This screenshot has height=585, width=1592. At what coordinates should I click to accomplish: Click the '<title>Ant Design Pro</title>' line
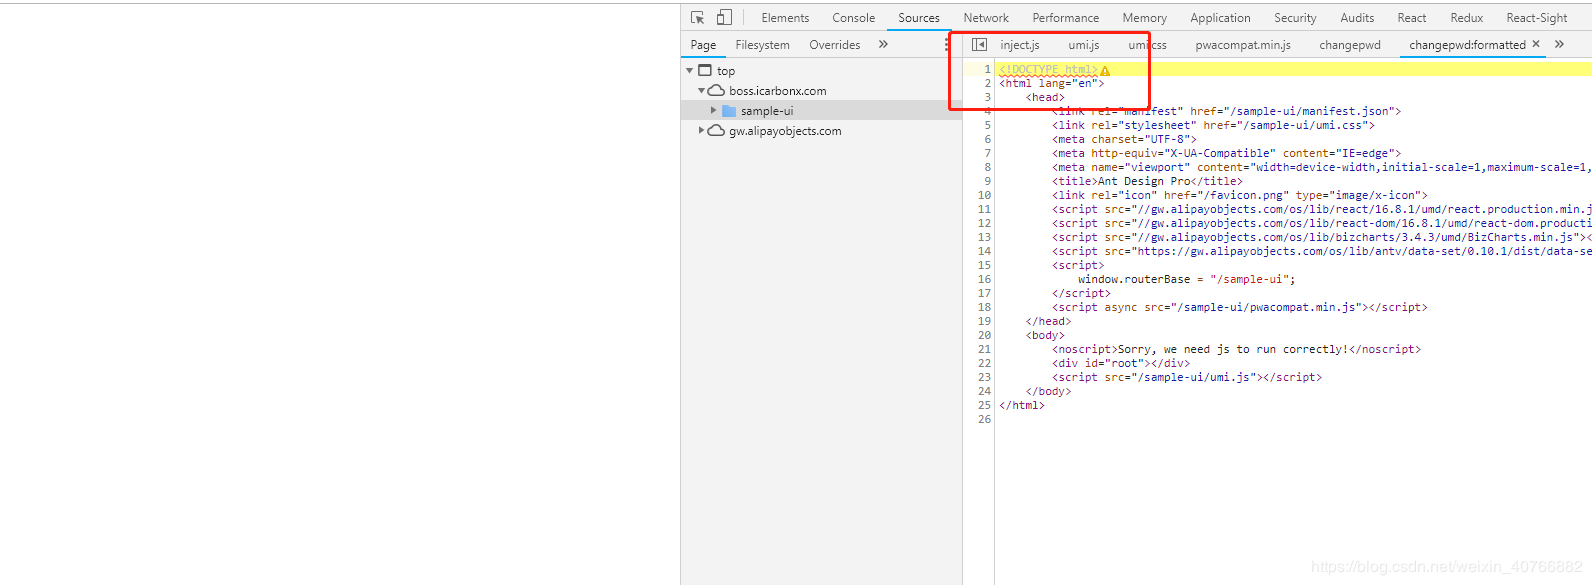(x=1147, y=182)
